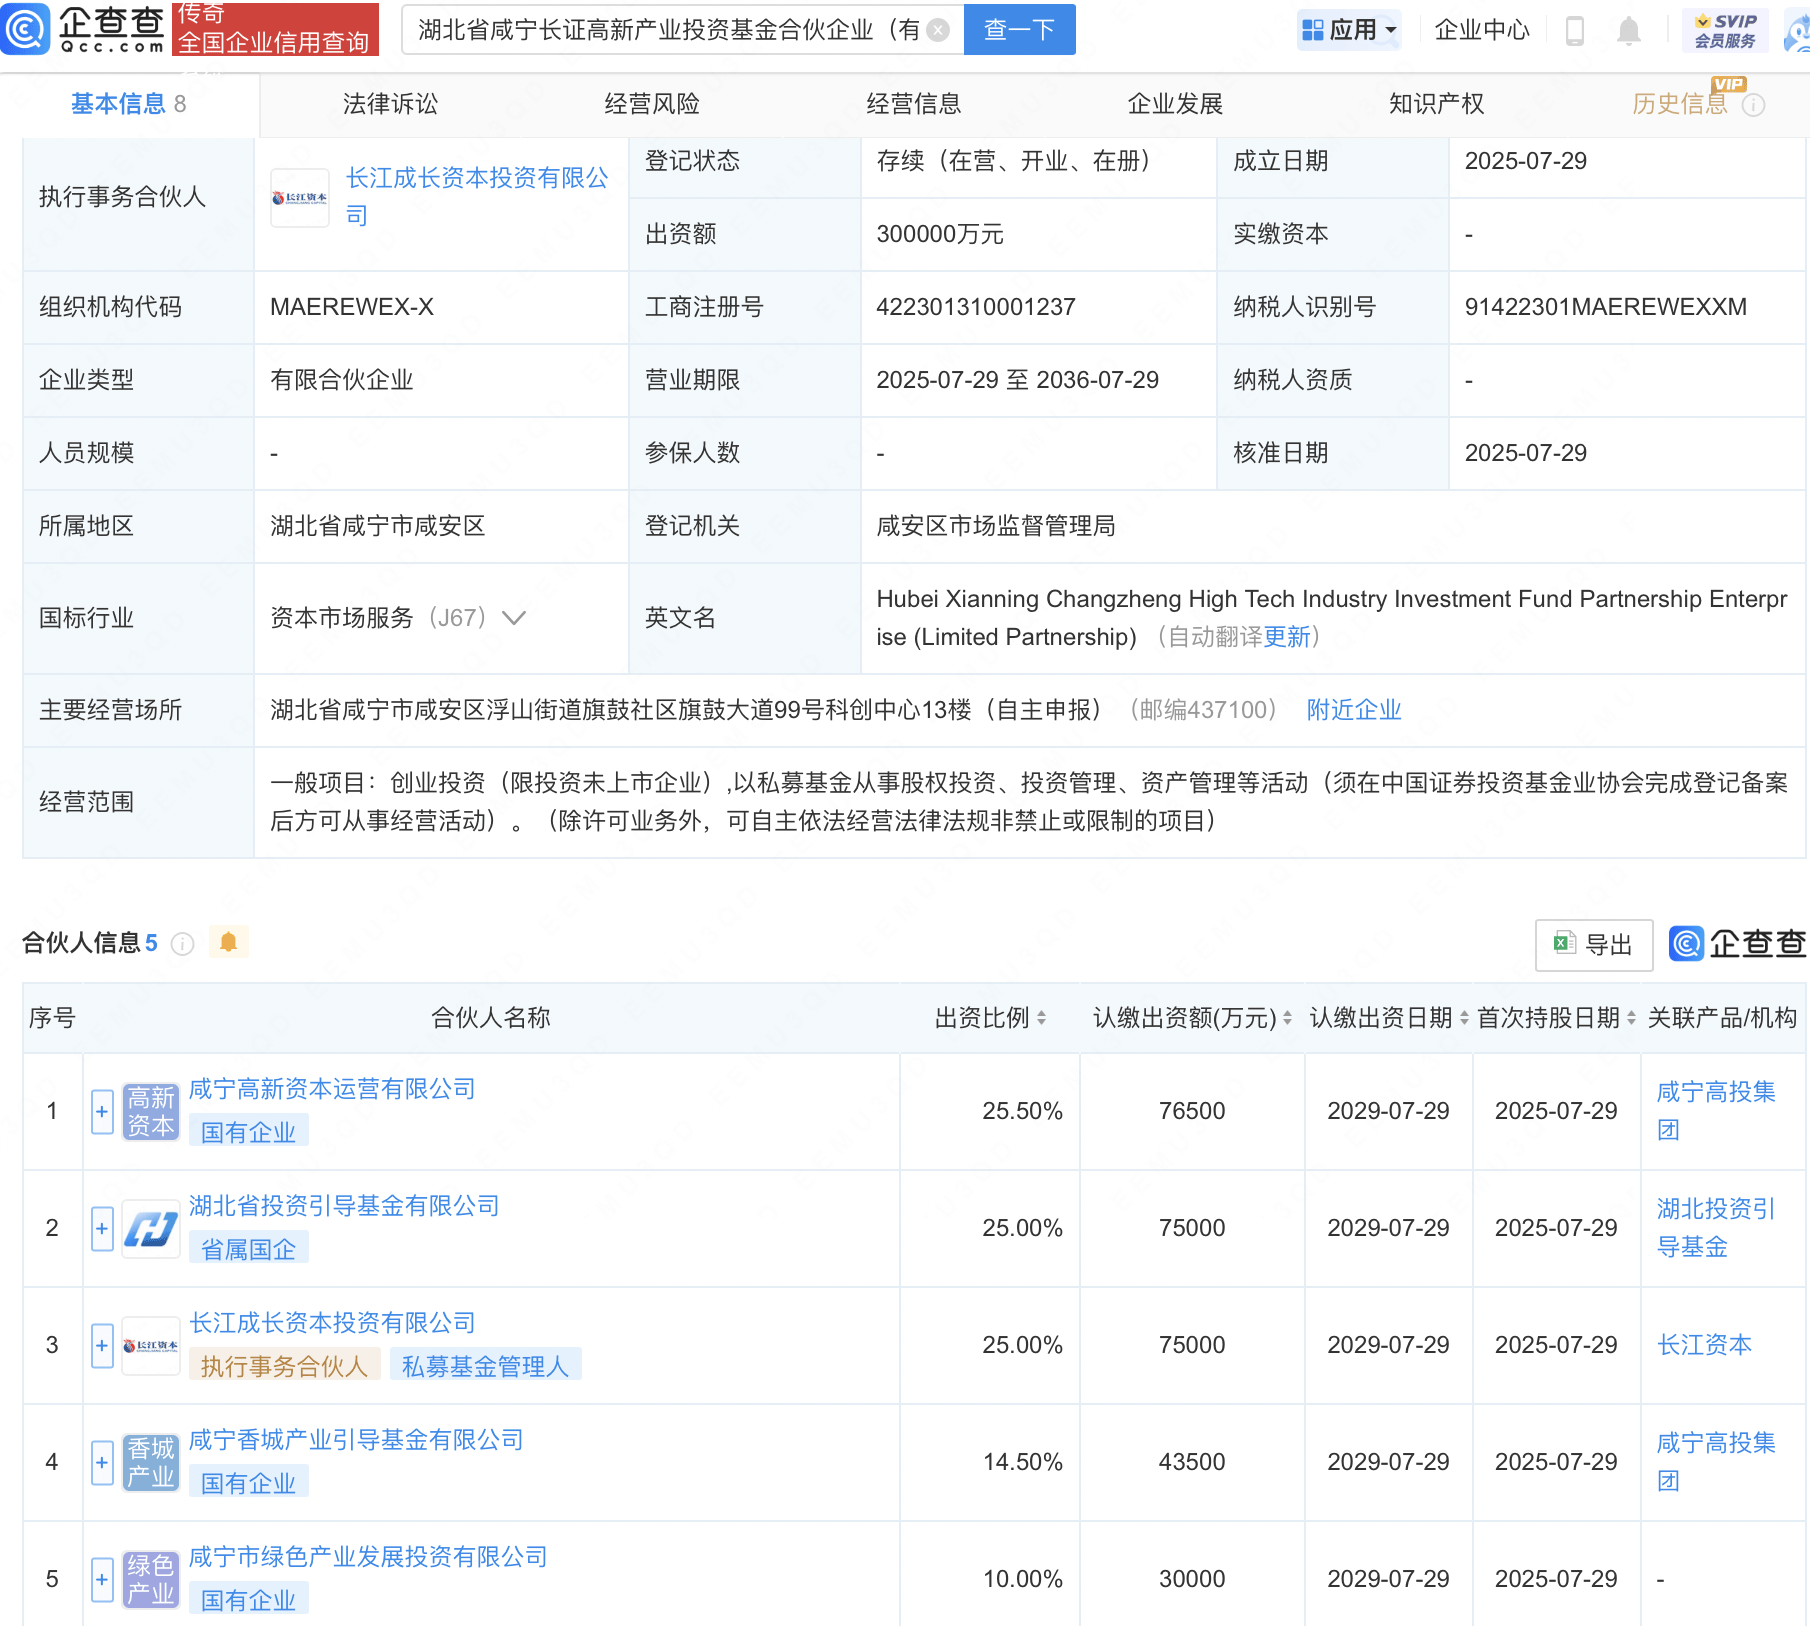Click 长江成长资本 logo in 执行事务合伙人 row
Viewport: 1810px width, 1626px height.
pyautogui.click(x=300, y=198)
